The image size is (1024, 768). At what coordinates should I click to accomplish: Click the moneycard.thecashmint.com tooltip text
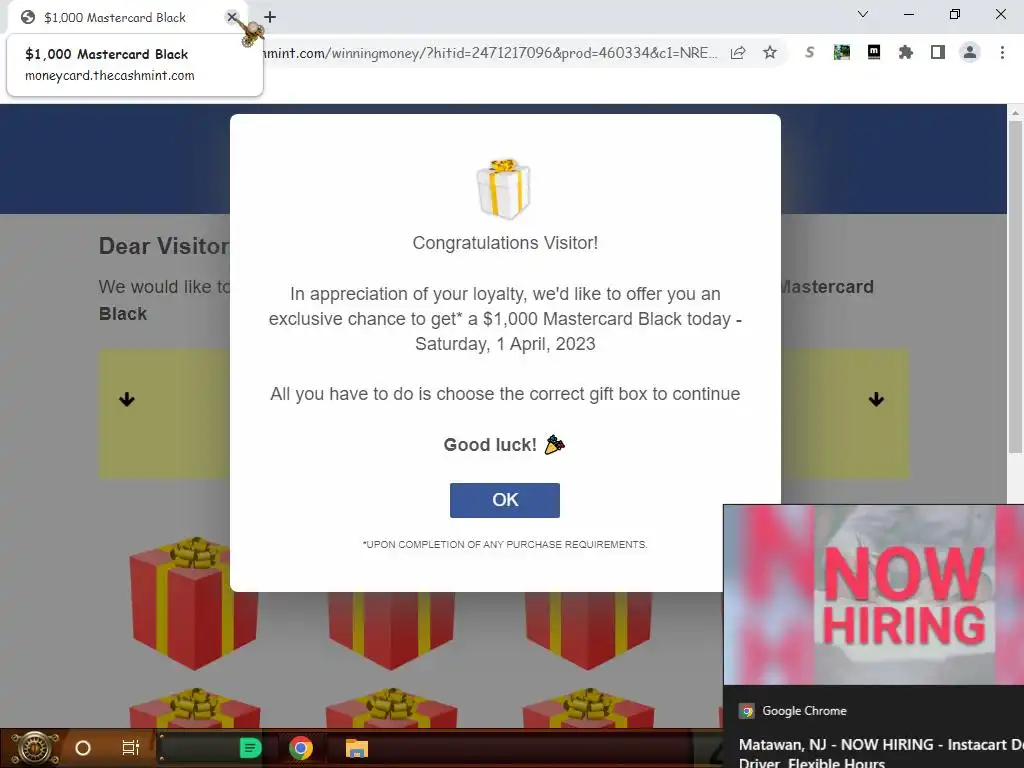pyautogui.click(x=110, y=76)
